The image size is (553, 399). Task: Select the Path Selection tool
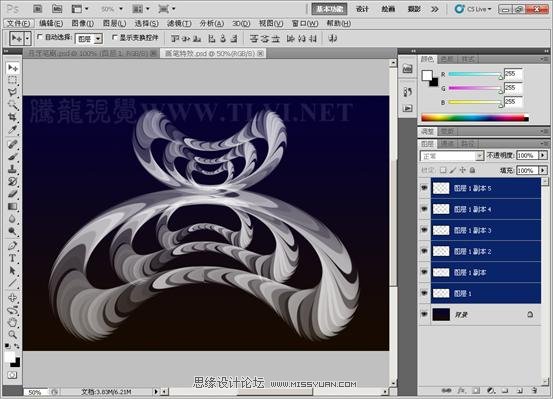[13, 270]
